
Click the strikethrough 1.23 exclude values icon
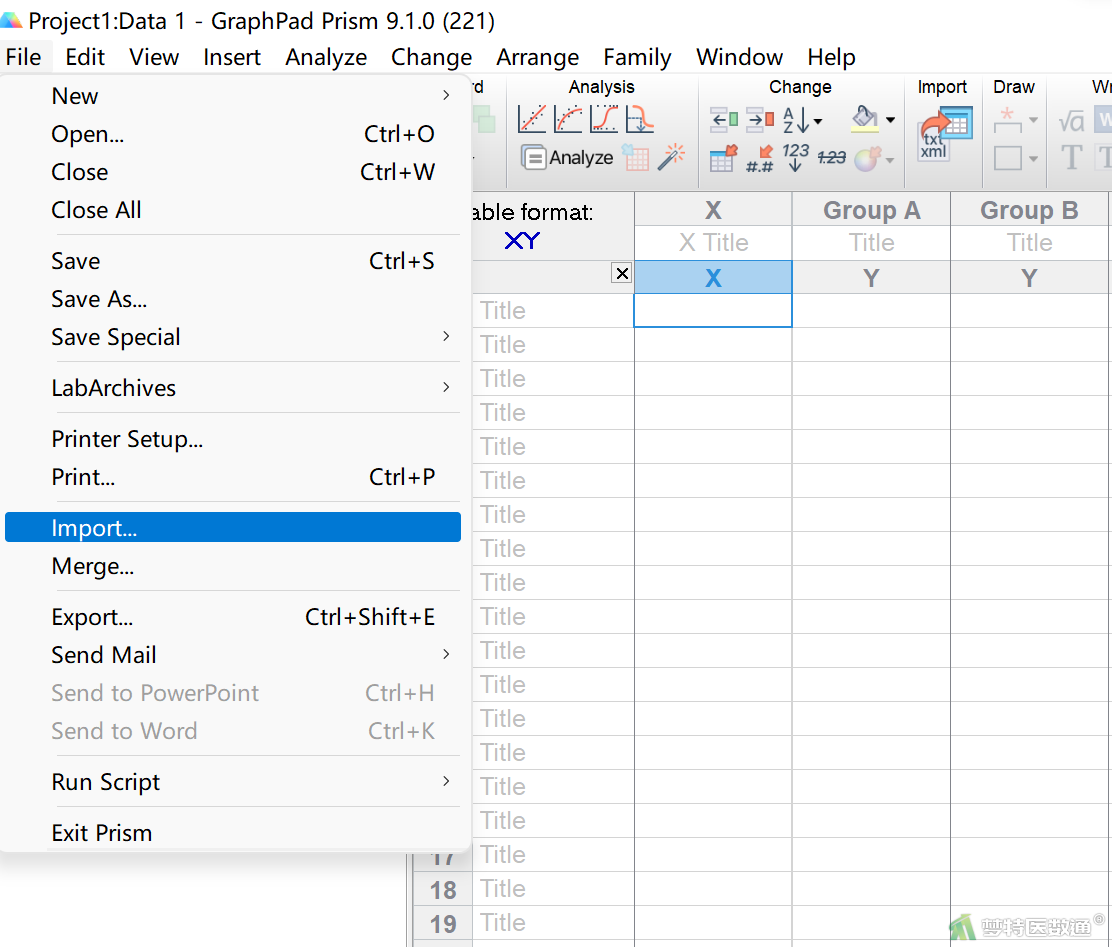832,157
